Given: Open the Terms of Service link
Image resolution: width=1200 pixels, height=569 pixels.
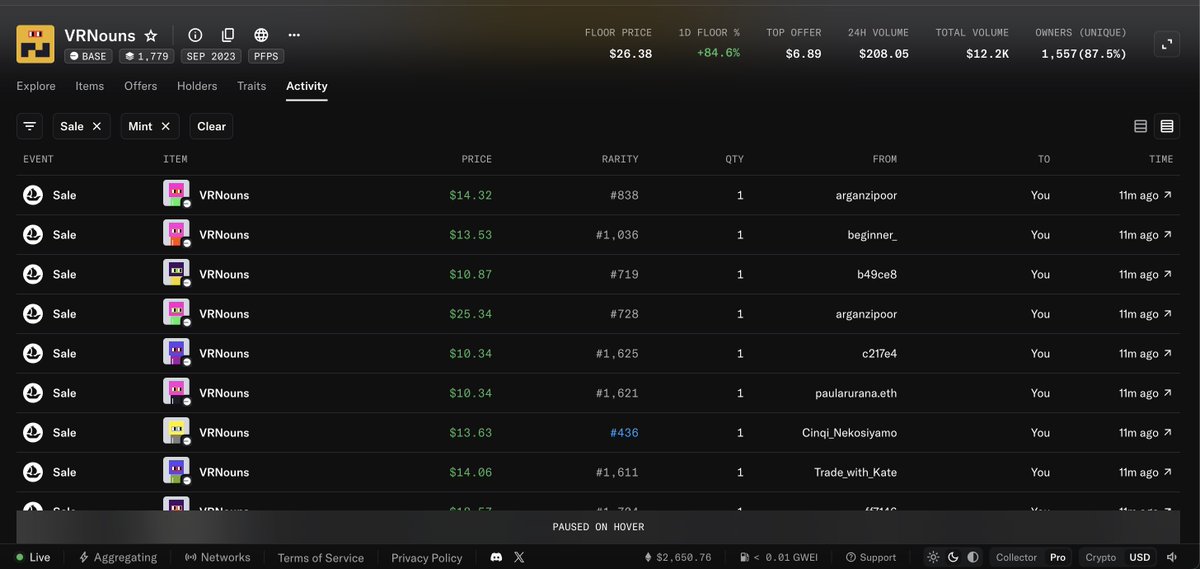Looking at the screenshot, I should [x=320, y=558].
